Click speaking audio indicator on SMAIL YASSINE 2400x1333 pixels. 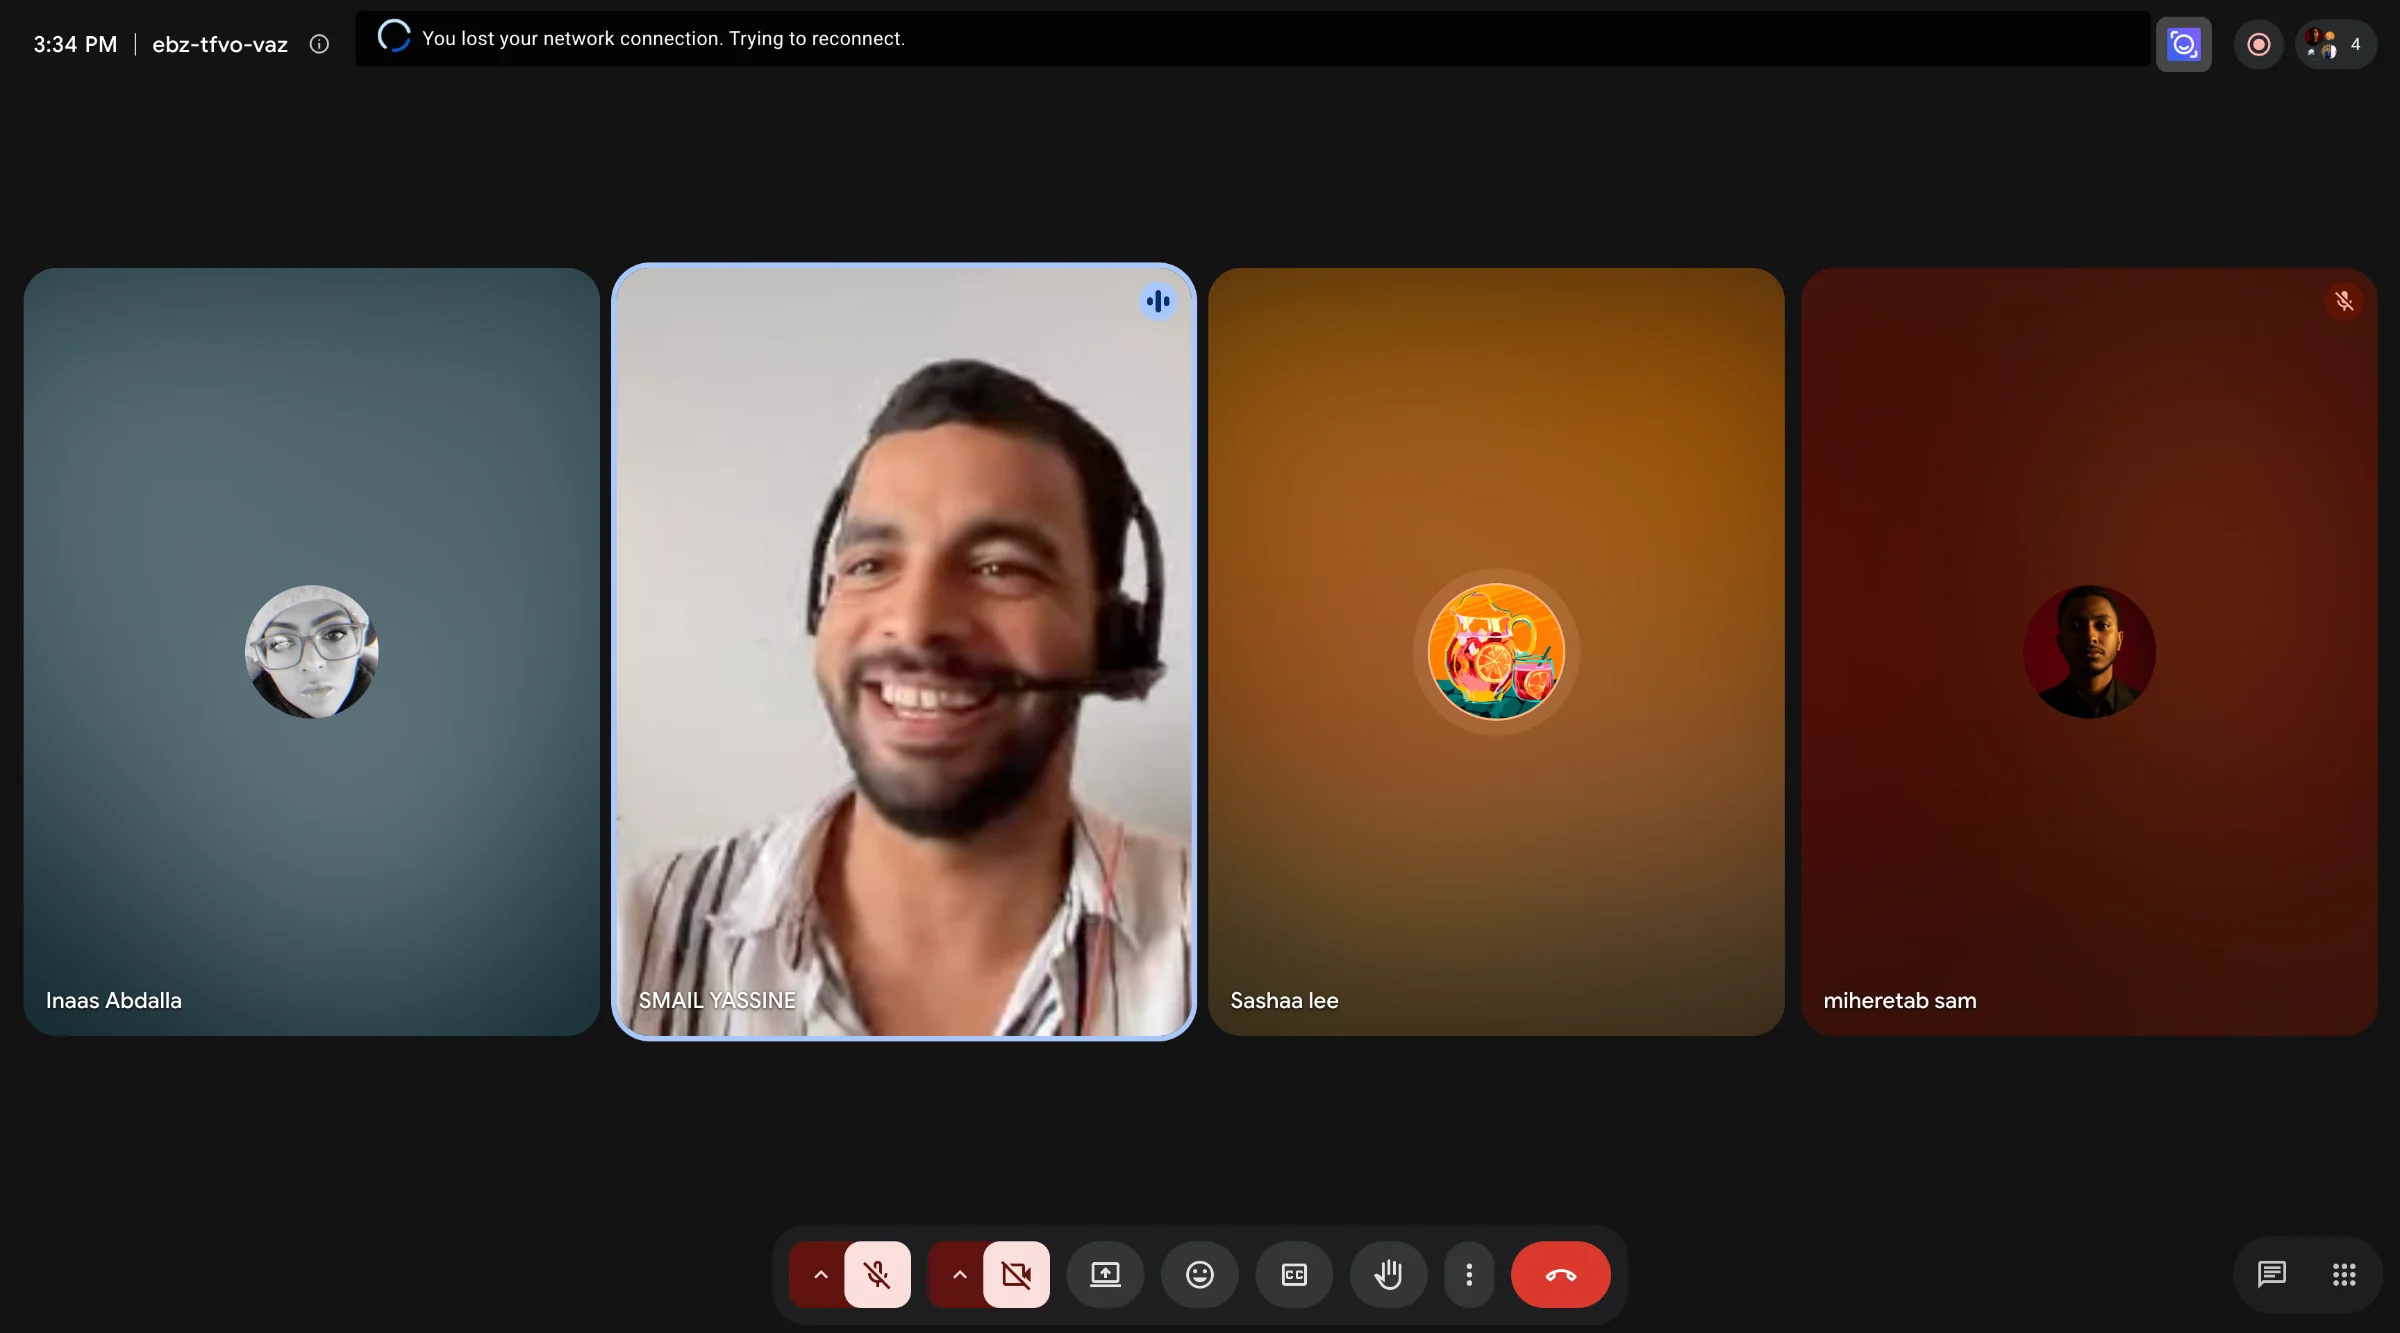1158,301
